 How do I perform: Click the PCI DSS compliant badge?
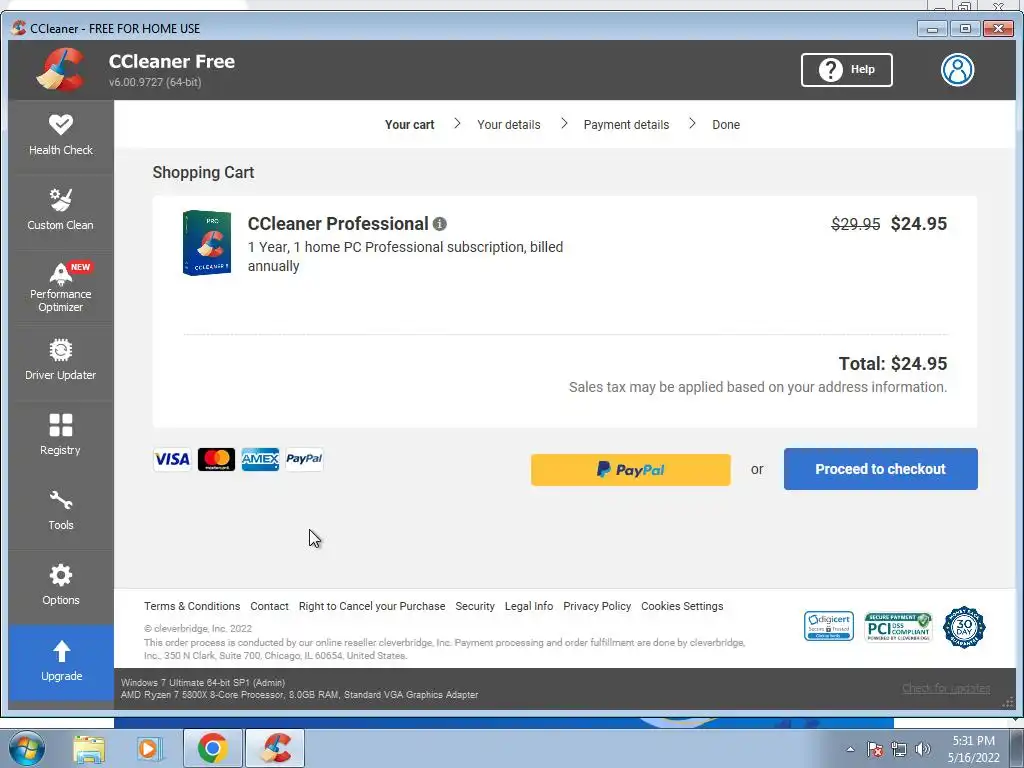point(899,627)
